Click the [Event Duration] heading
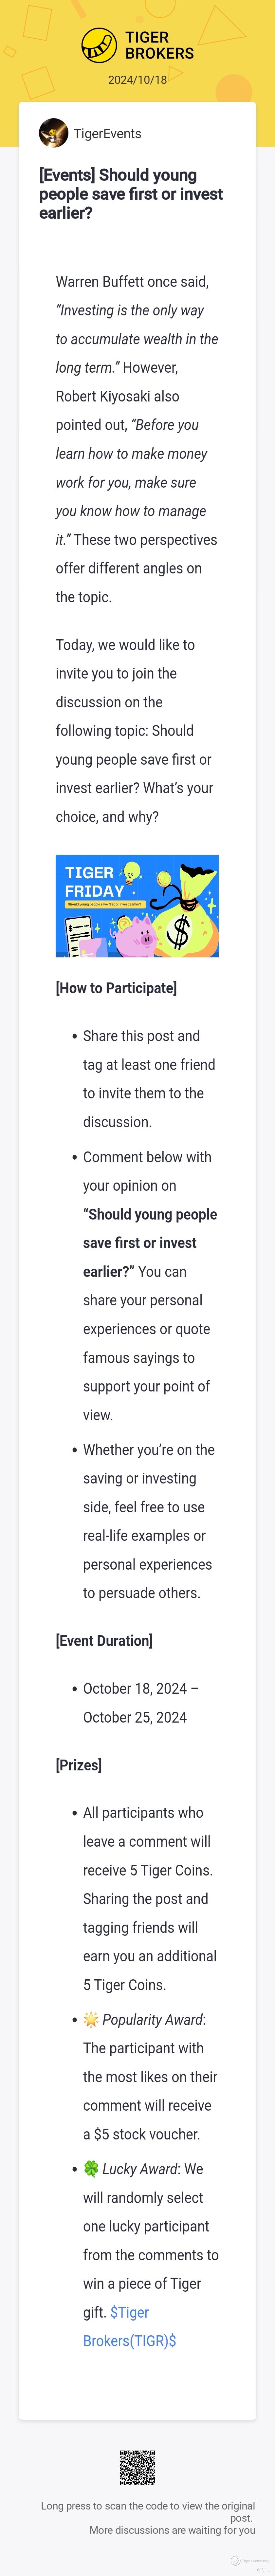275x2576 pixels. coord(104,1641)
